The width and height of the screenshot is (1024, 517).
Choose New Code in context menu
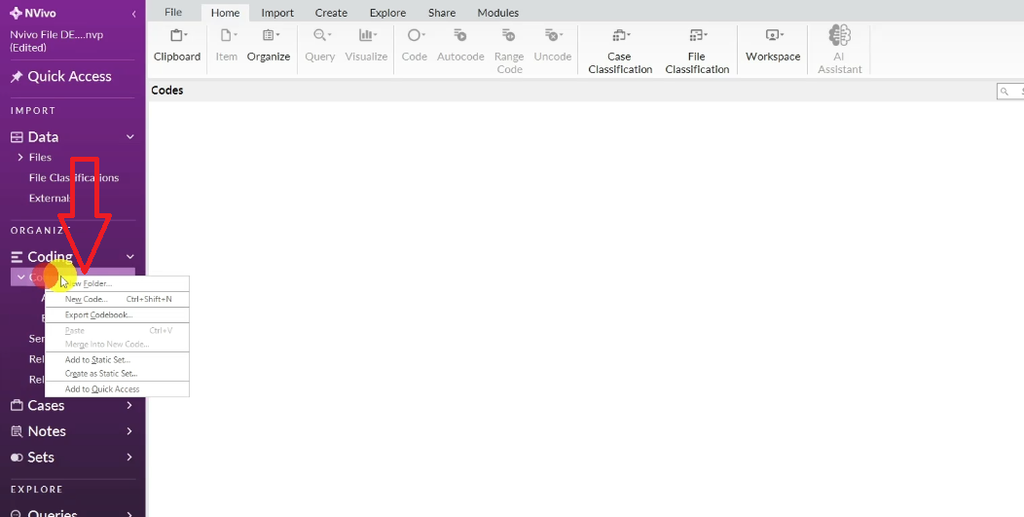118,299
